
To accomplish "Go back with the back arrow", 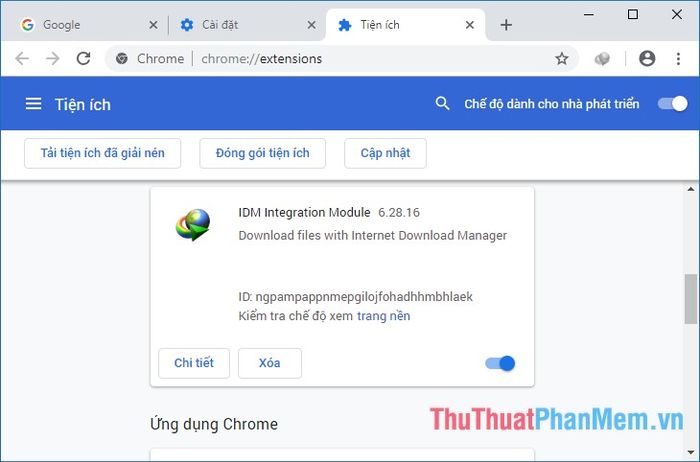I will tap(22, 58).
